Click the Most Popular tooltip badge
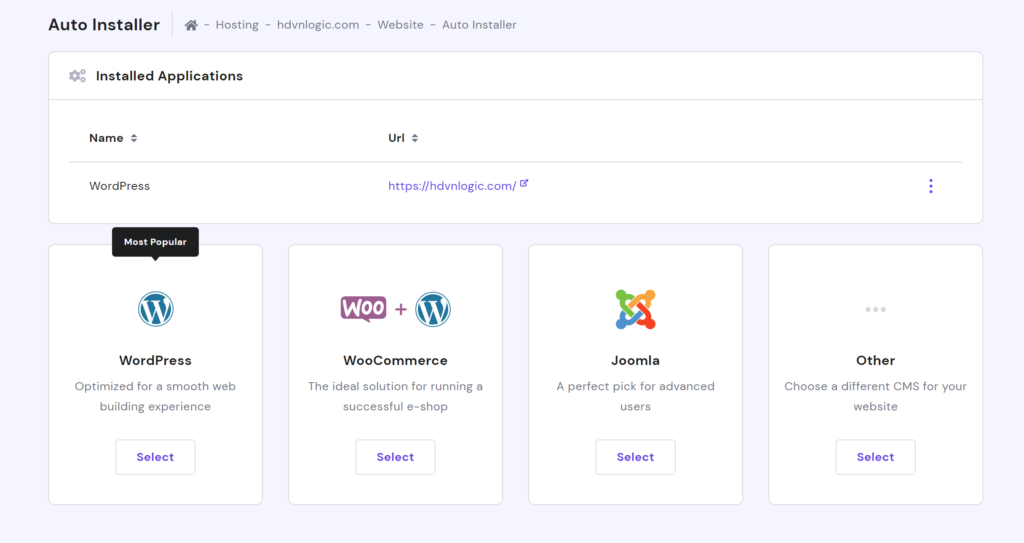This screenshot has height=543, width=1024. coord(155,242)
